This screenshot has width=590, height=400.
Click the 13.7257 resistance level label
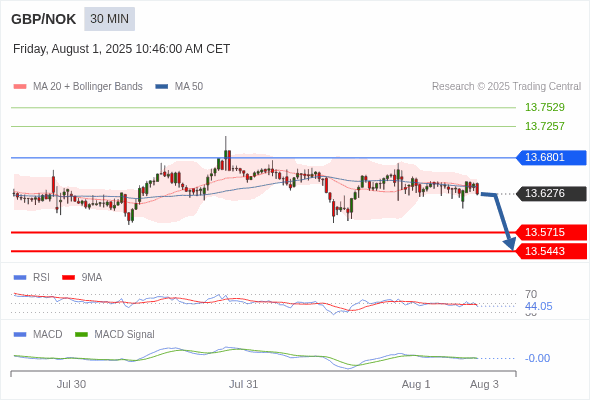[x=545, y=126]
